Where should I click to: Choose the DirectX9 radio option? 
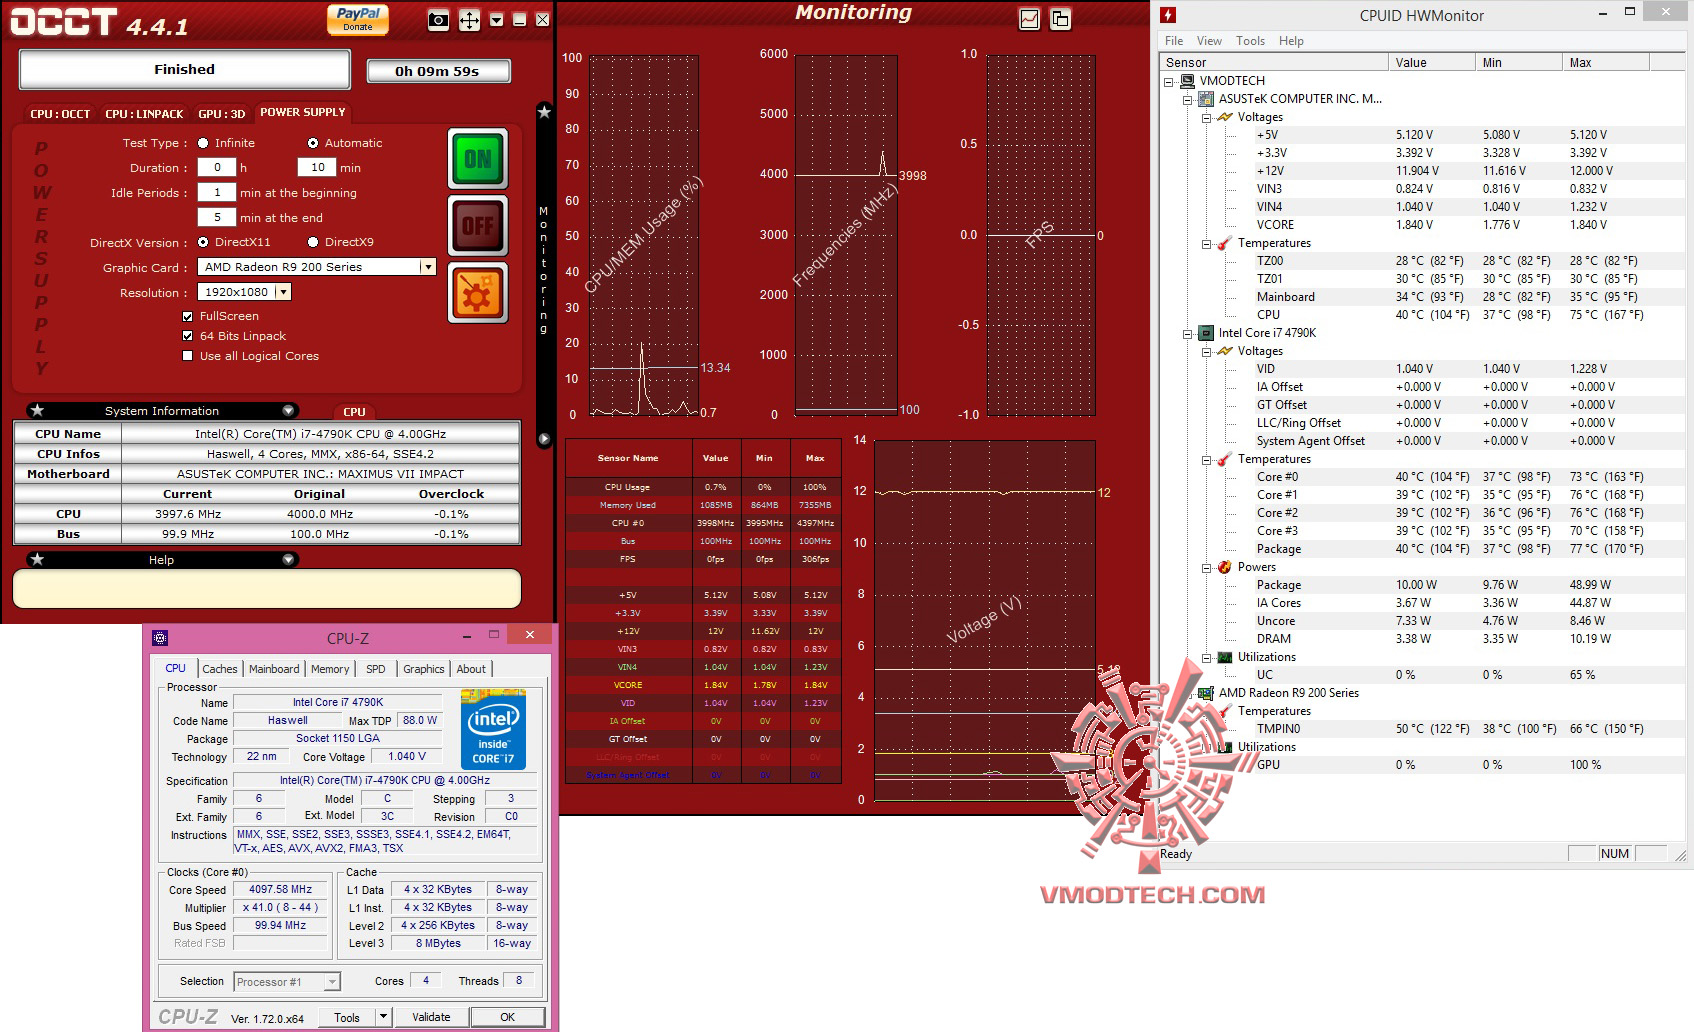pos(313,242)
